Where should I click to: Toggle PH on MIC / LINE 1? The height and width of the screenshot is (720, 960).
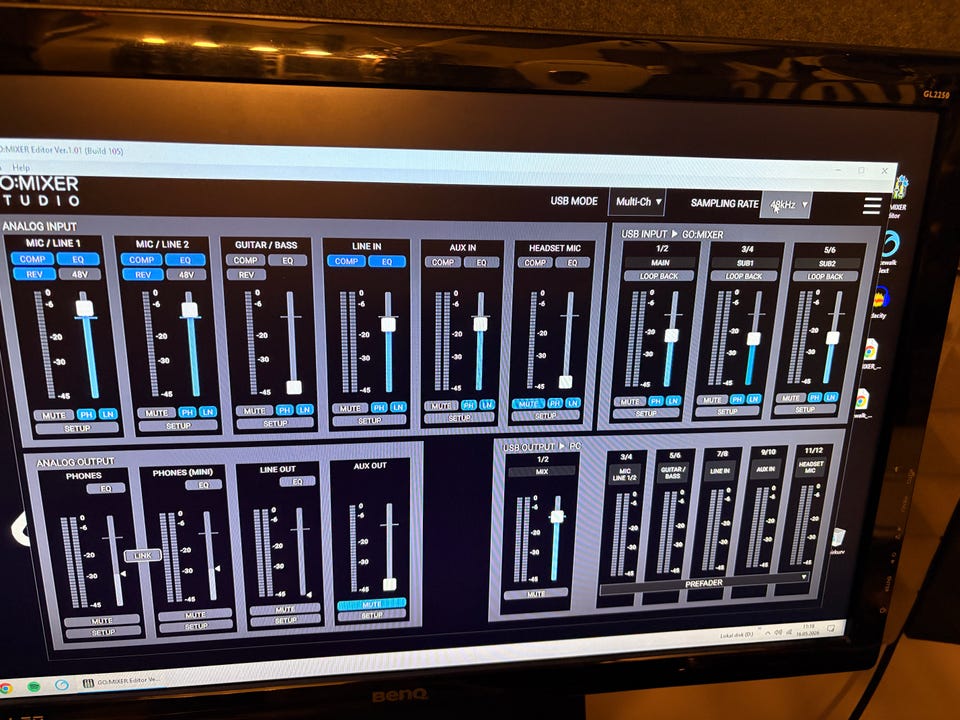click(86, 414)
